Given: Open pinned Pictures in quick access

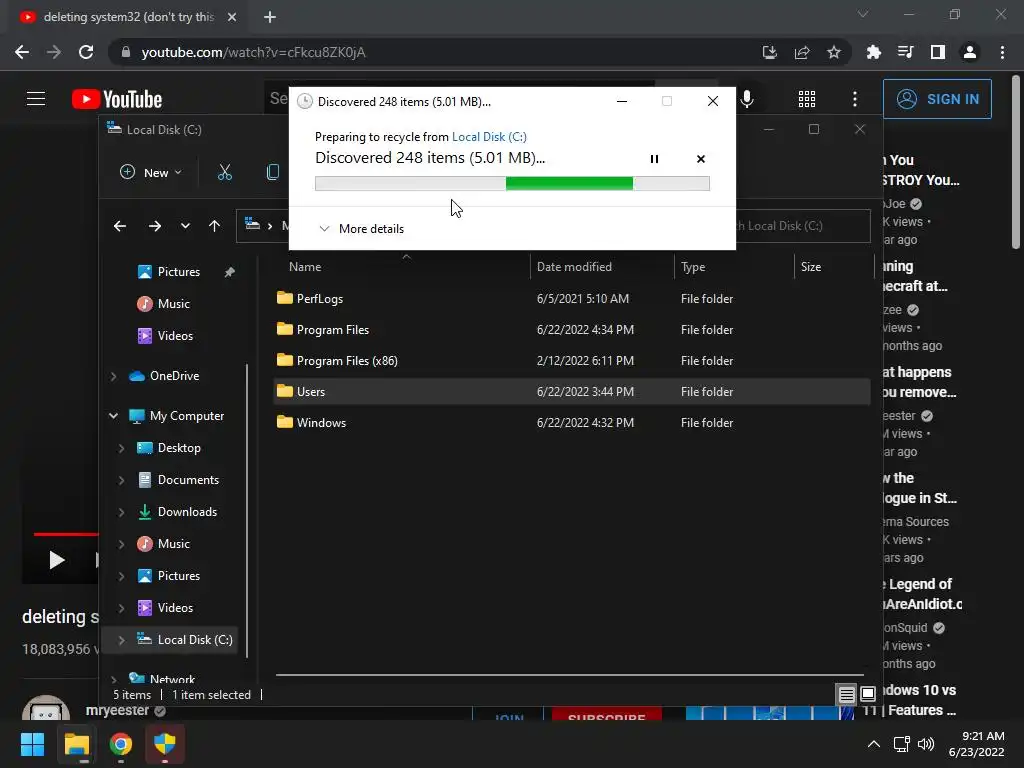Looking at the screenshot, I should (x=178, y=272).
